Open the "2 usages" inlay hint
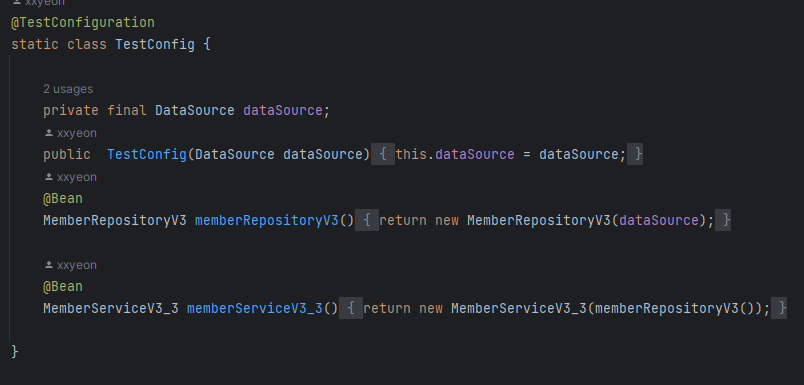 click(68, 89)
